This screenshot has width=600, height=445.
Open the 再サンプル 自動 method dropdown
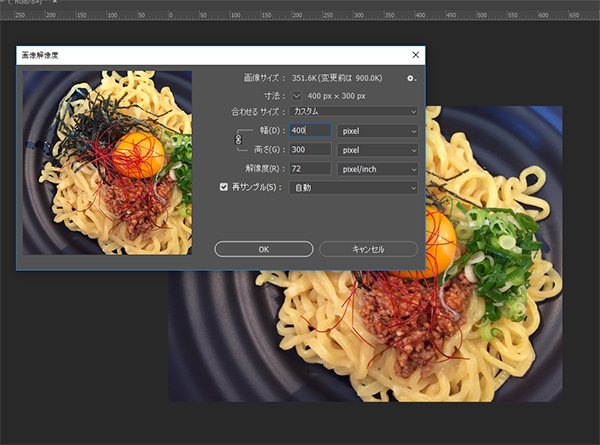tap(354, 188)
